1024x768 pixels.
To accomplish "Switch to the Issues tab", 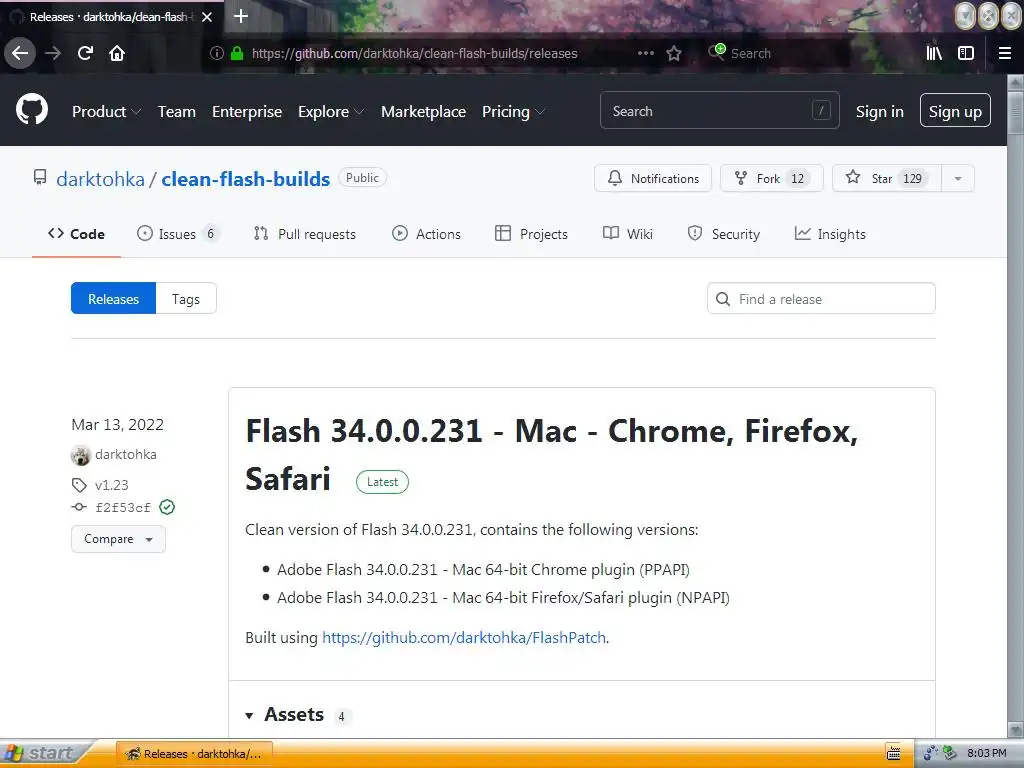I will coord(177,234).
